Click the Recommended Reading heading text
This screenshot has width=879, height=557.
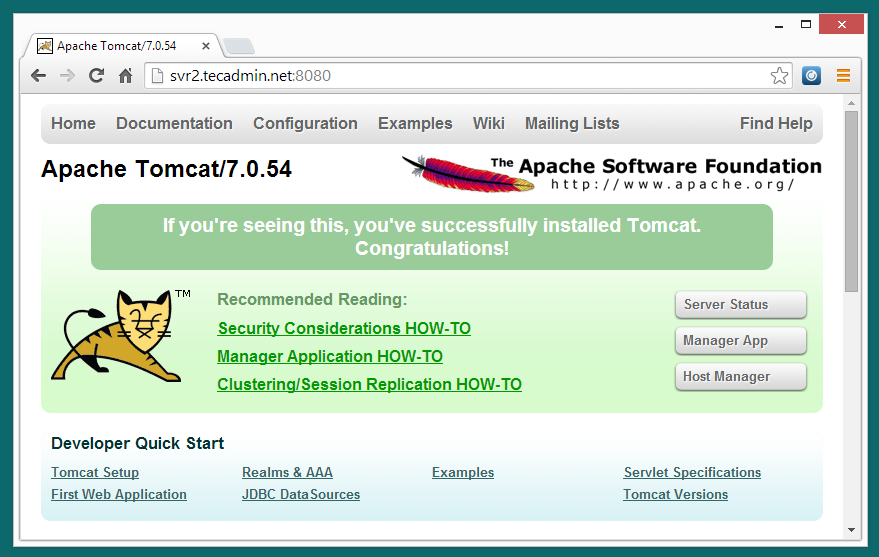point(312,299)
